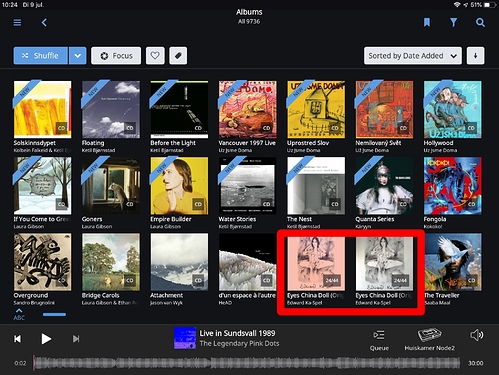Open the gray Eyes China Doll album
Viewport: 499px width, 375px height.
click(x=384, y=263)
